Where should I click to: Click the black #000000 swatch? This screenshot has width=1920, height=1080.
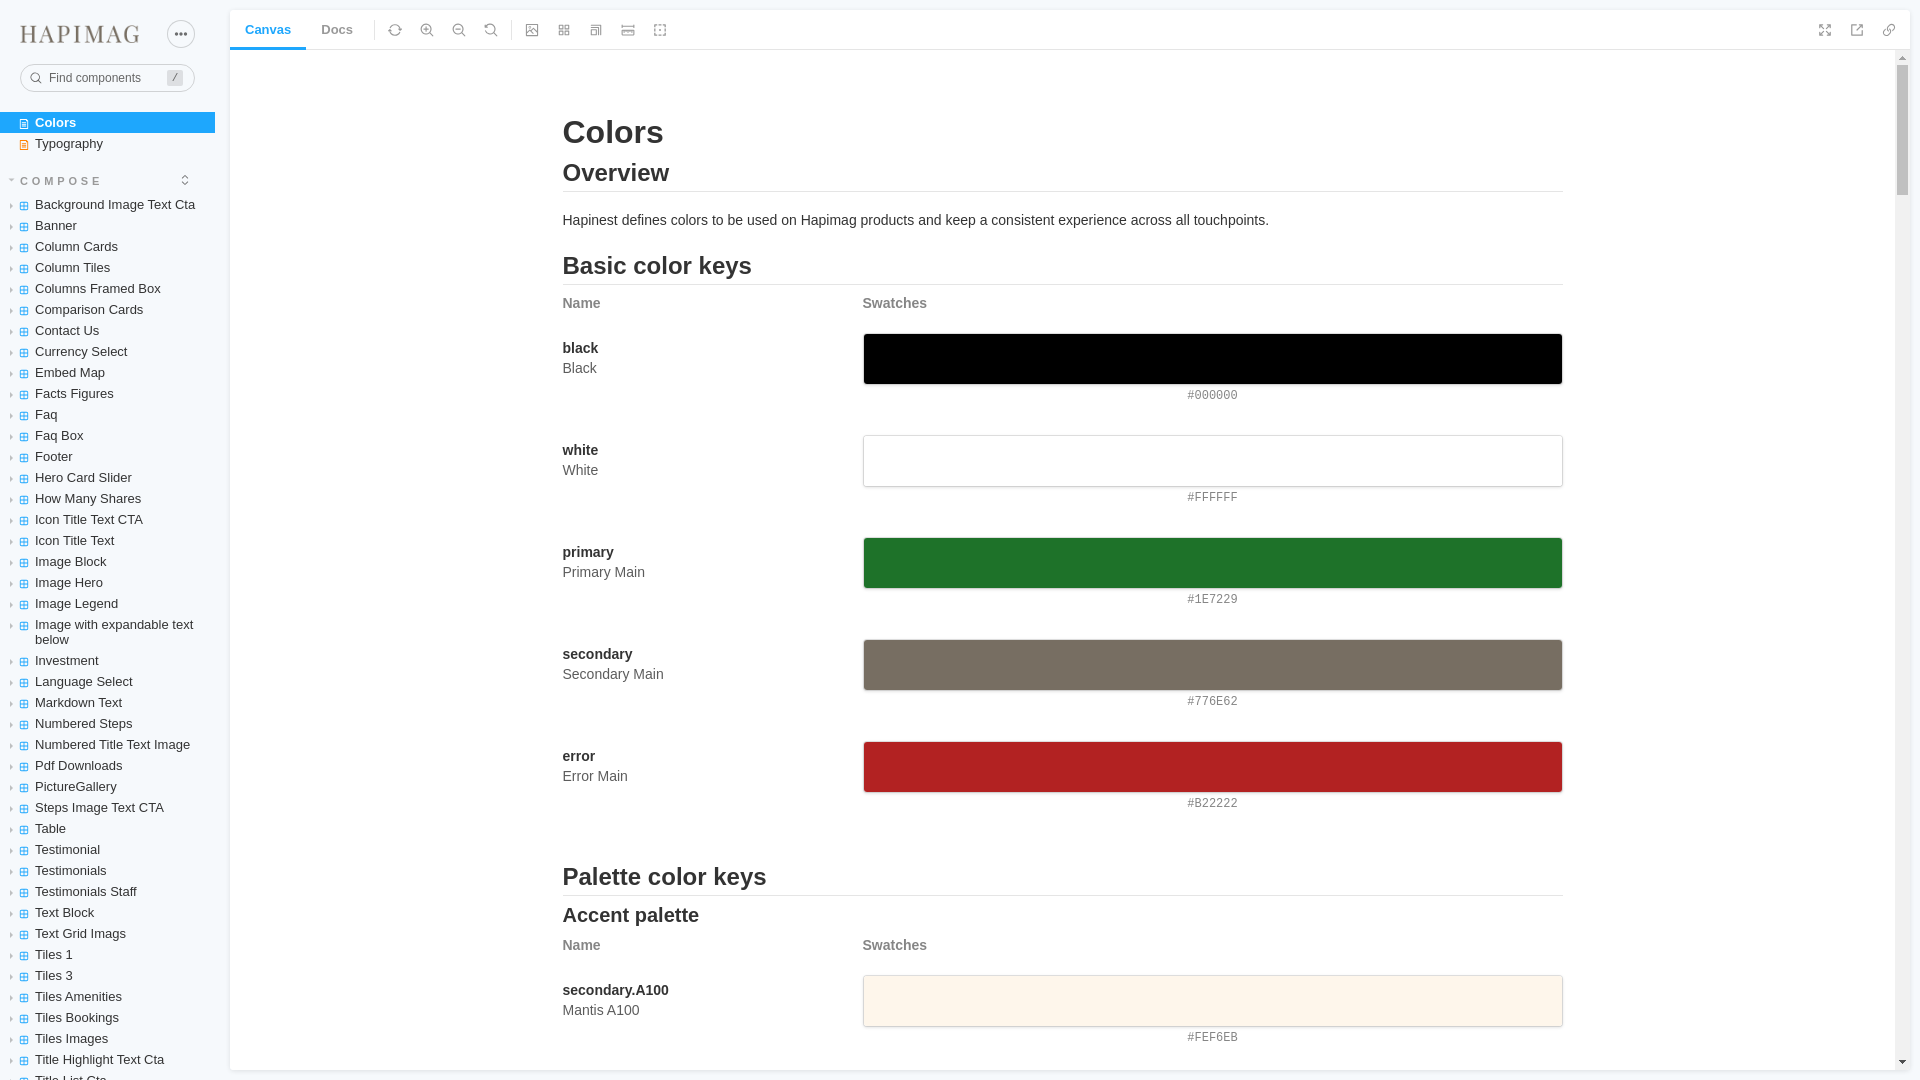point(1212,359)
